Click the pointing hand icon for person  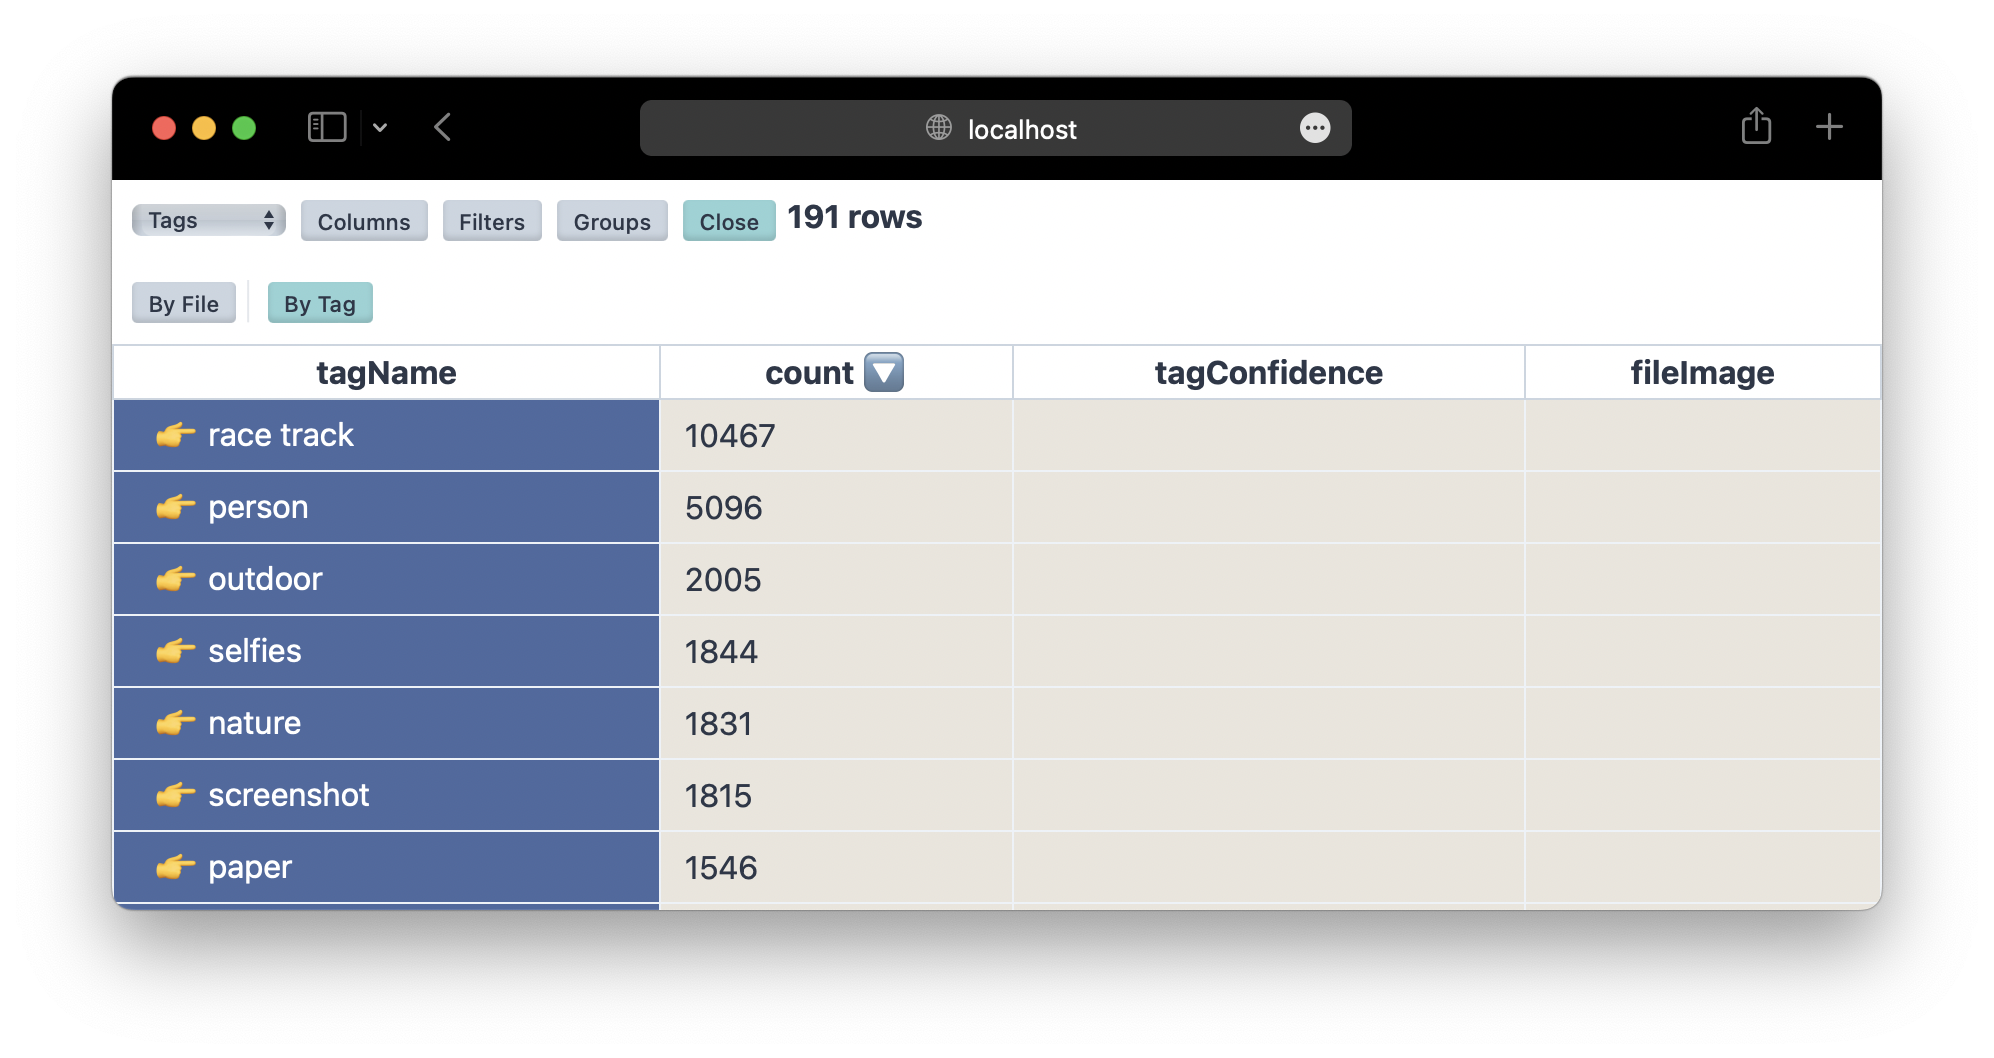tap(175, 507)
